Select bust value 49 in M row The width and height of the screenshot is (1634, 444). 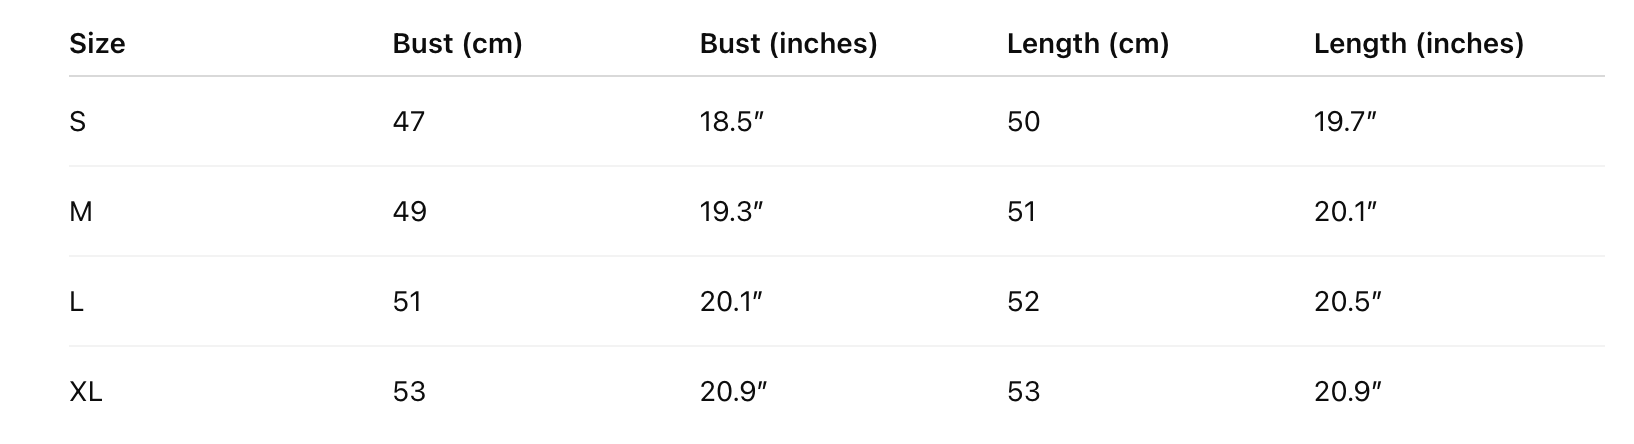click(410, 212)
